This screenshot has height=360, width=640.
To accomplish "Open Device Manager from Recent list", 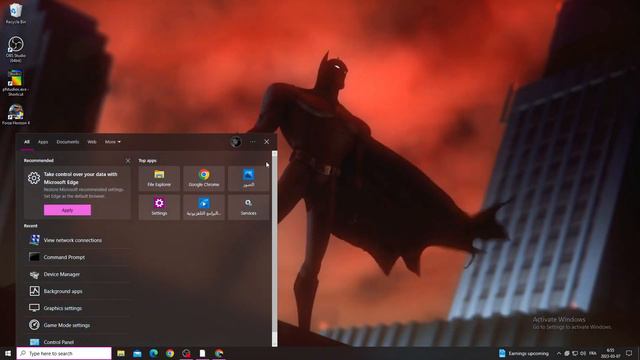I will pos(78,274).
